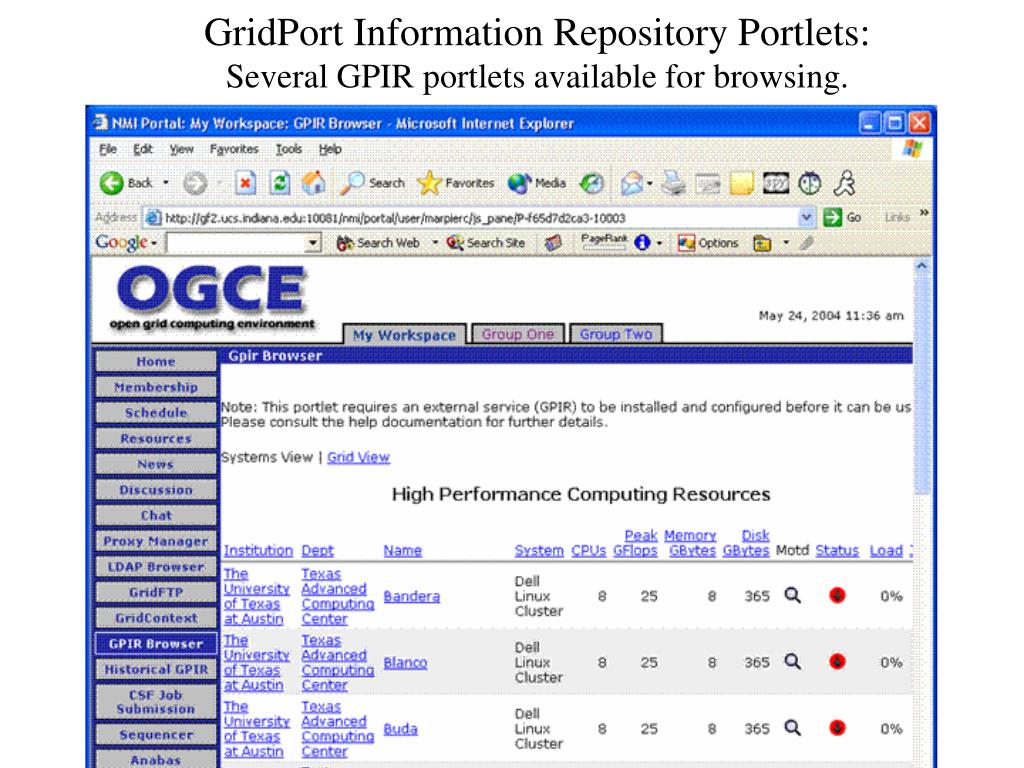Click the black keyboard-style toolbar icon

tap(776, 184)
